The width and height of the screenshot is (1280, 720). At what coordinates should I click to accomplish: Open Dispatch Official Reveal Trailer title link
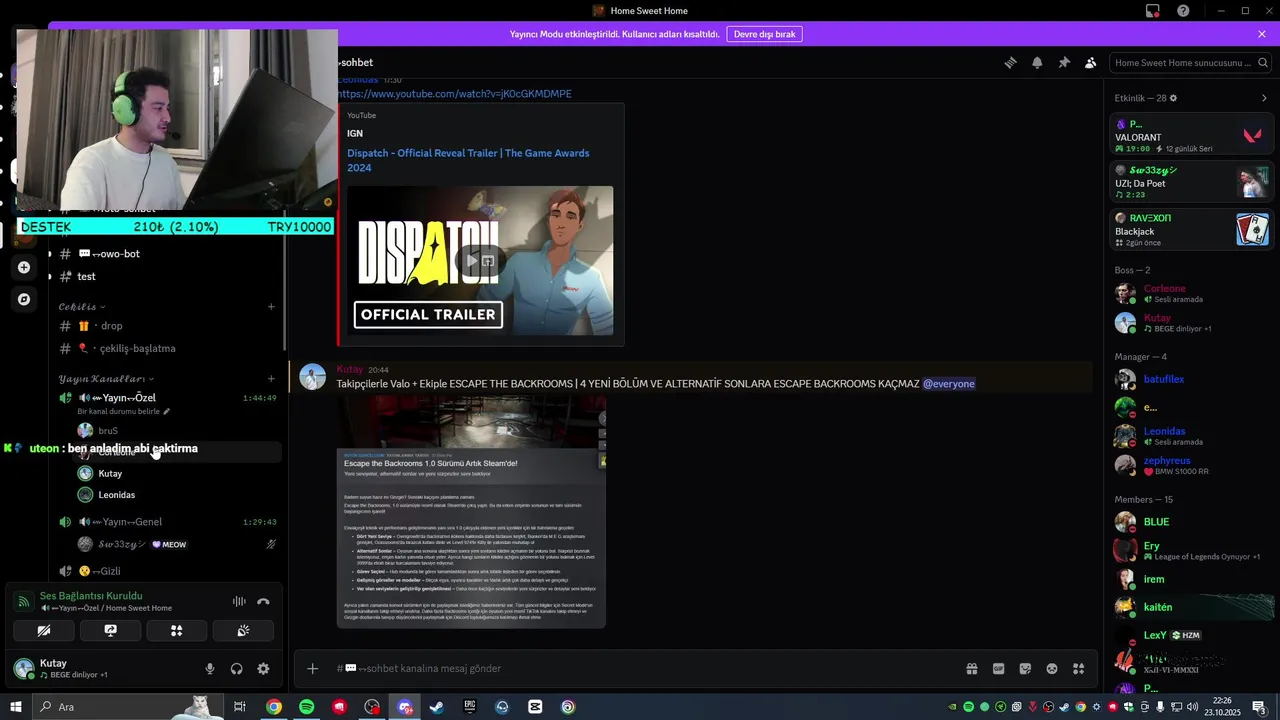tap(468, 160)
